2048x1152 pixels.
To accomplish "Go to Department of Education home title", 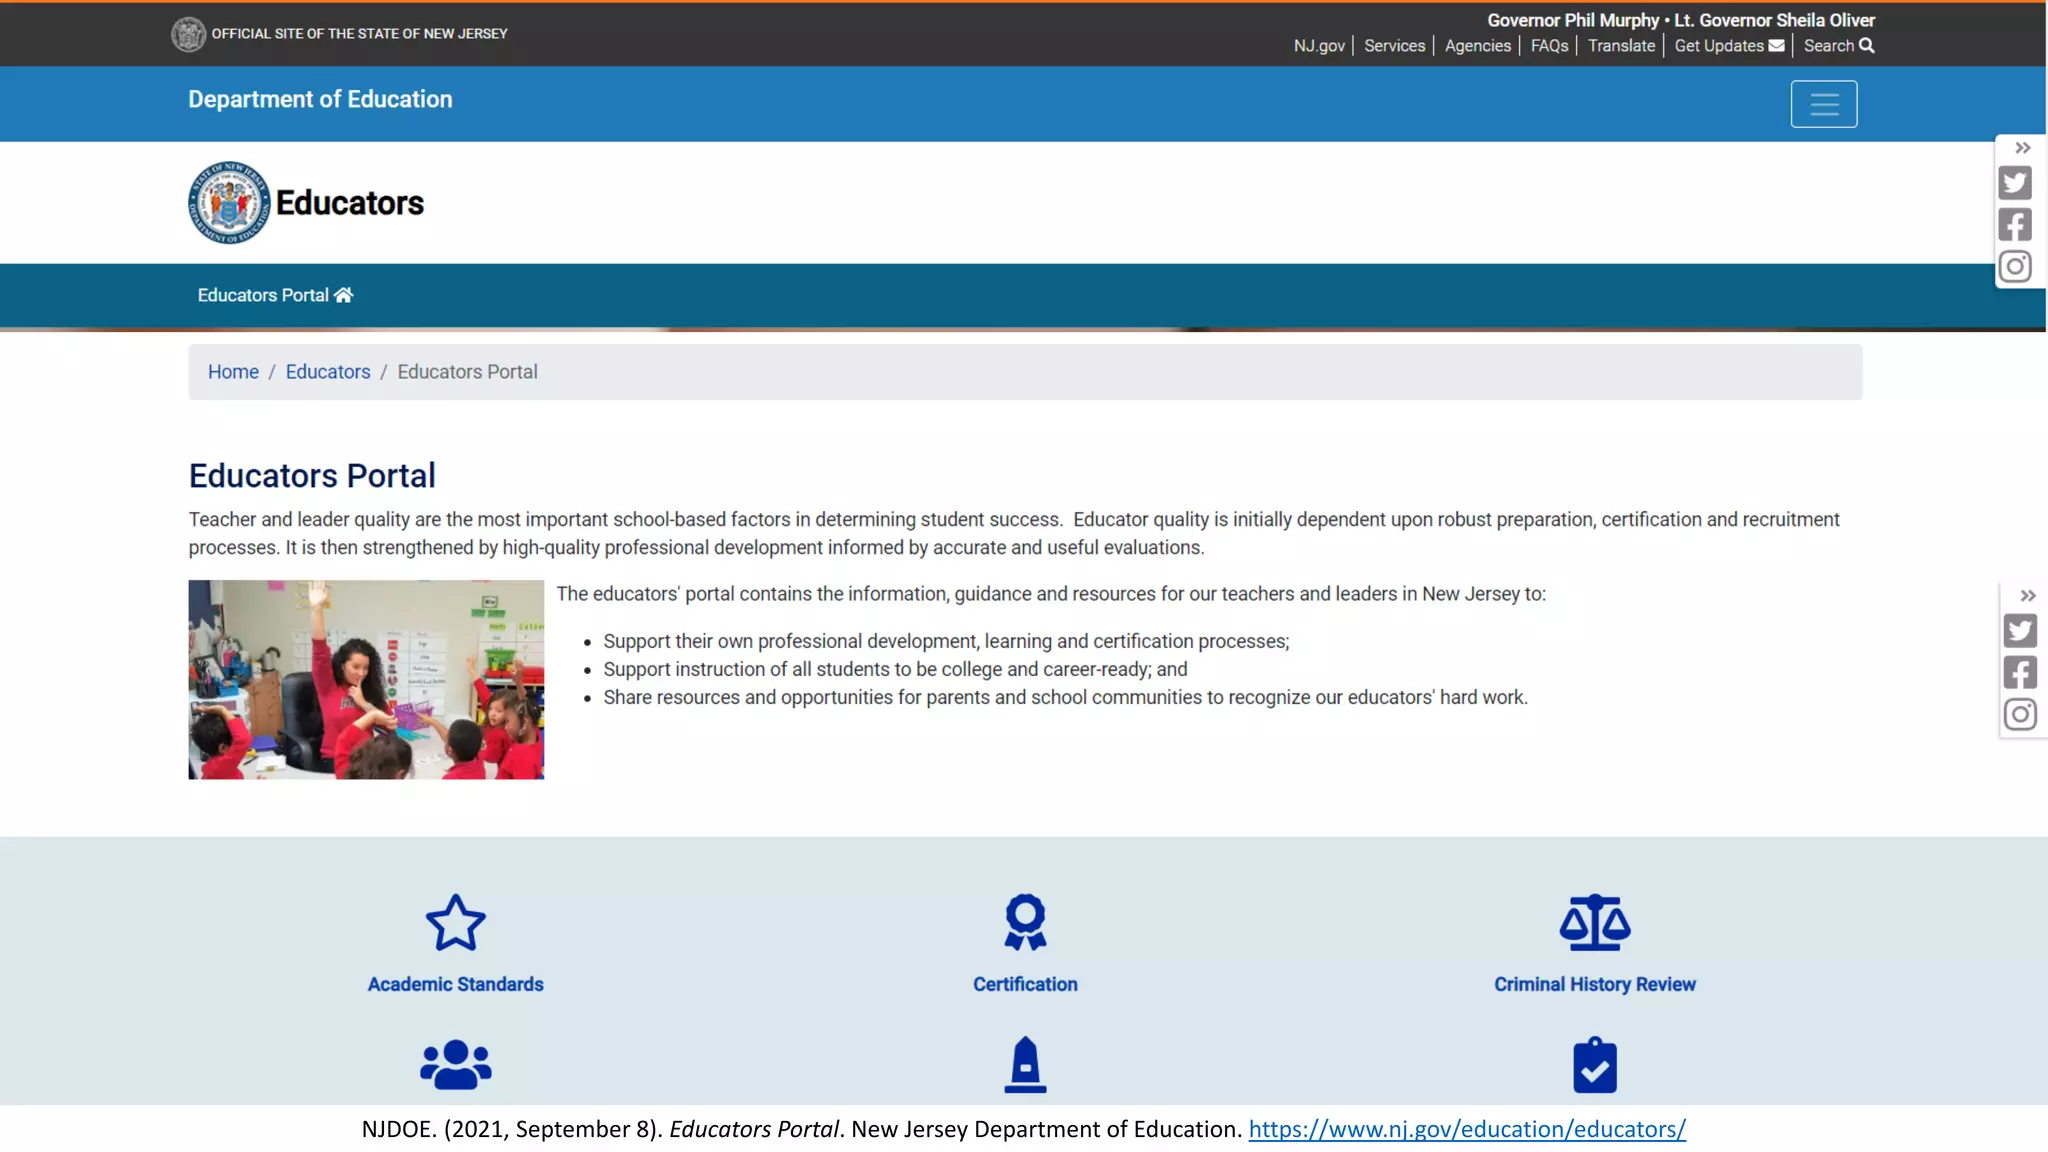I will [x=320, y=99].
